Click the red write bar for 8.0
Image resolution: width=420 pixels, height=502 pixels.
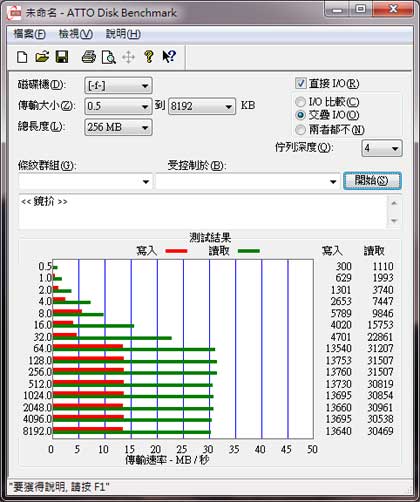pos(67,311)
